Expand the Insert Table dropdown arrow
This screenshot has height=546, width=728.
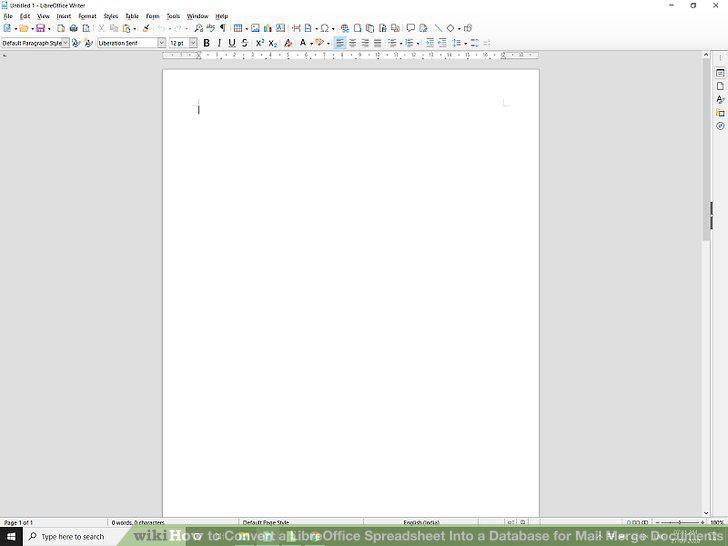pos(247,29)
